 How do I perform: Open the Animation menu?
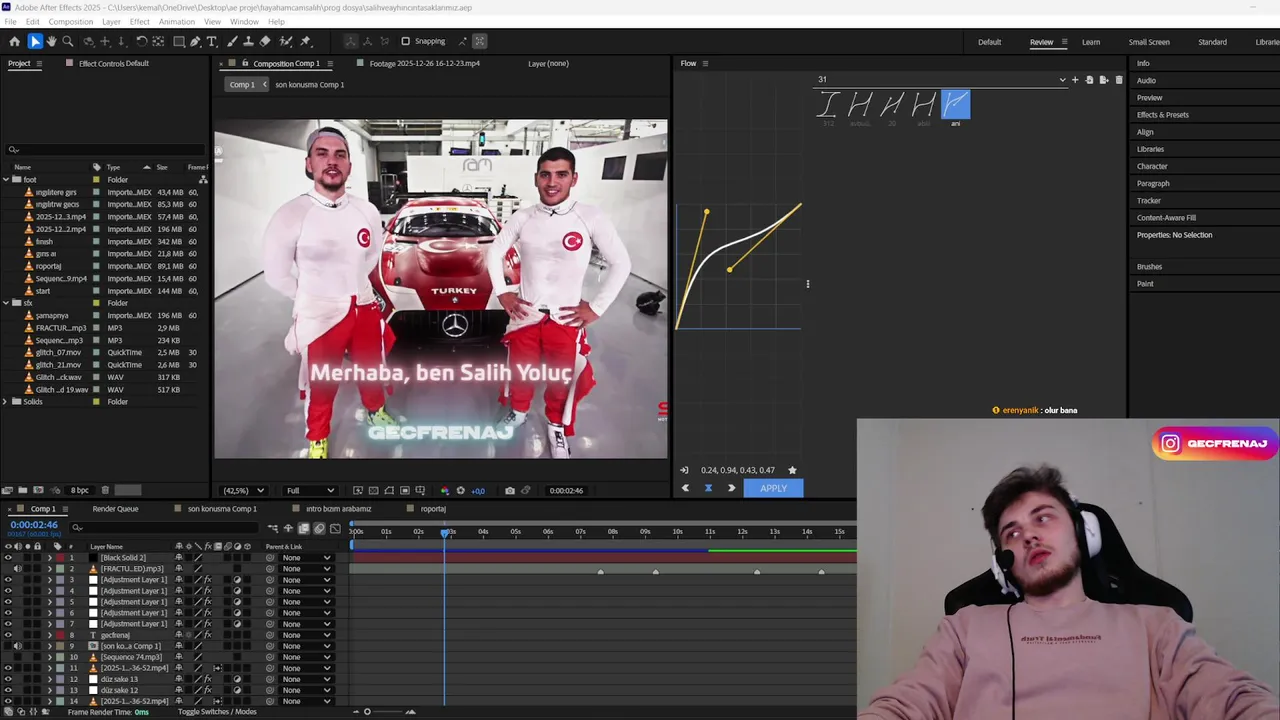pos(177,21)
